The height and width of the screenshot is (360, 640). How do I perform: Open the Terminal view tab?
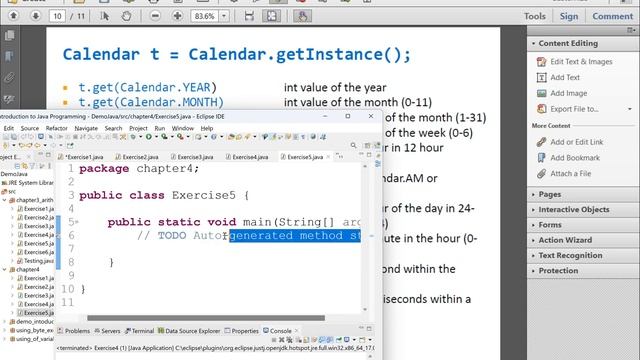pos(139,331)
